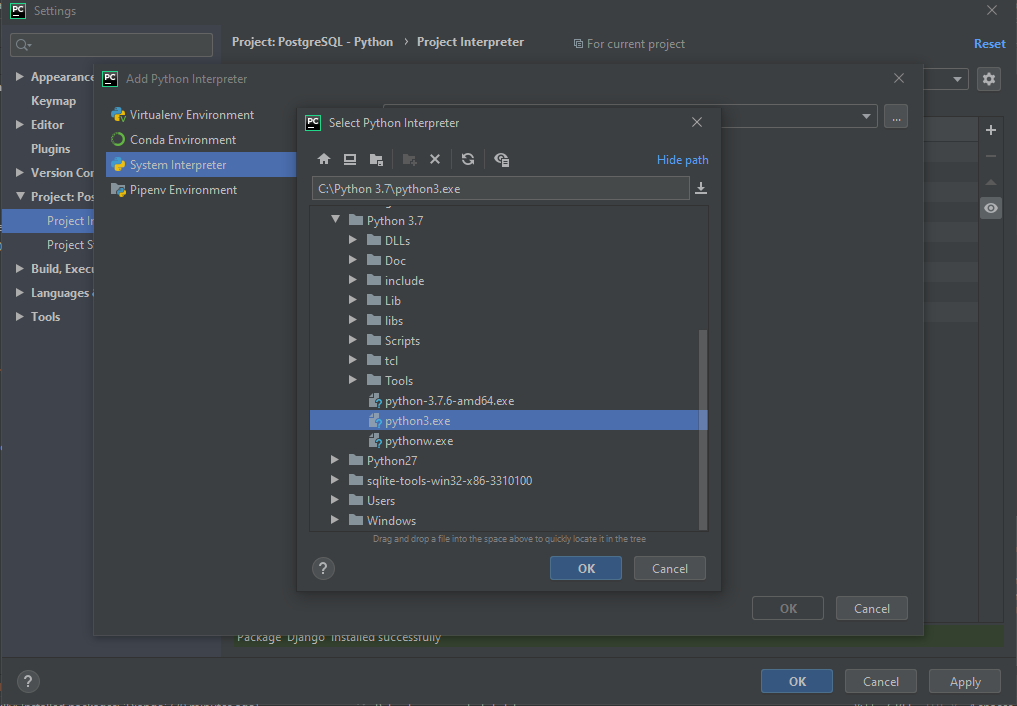Expand the DLLs folder
Image resolution: width=1017 pixels, height=706 pixels.
click(x=353, y=240)
